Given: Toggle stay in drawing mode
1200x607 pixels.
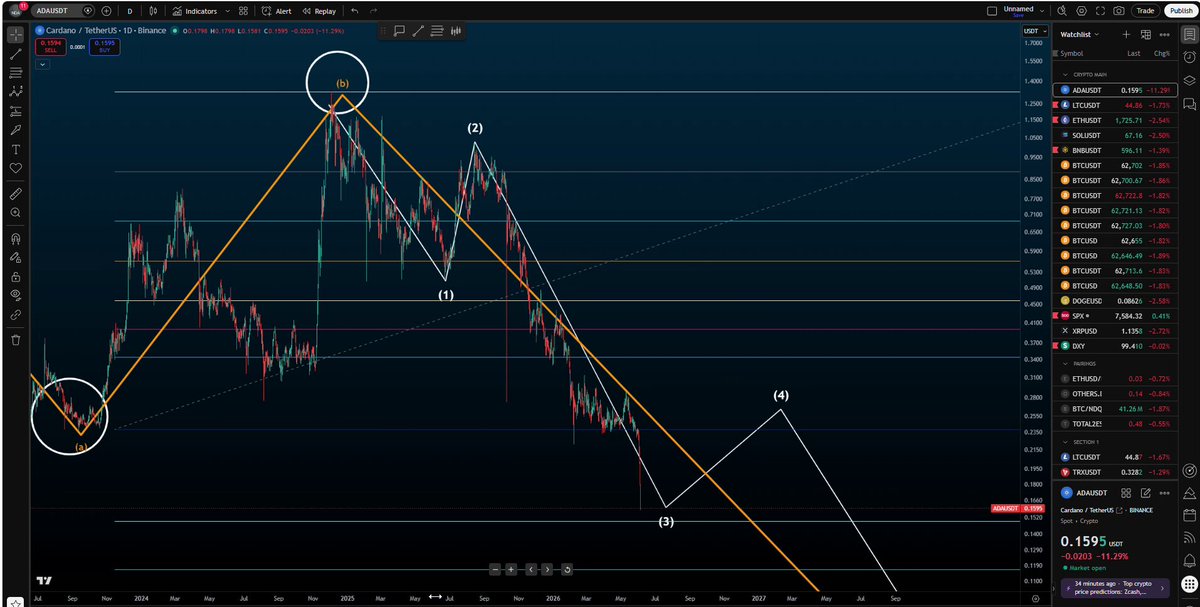Looking at the screenshot, I should click(x=16, y=258).
